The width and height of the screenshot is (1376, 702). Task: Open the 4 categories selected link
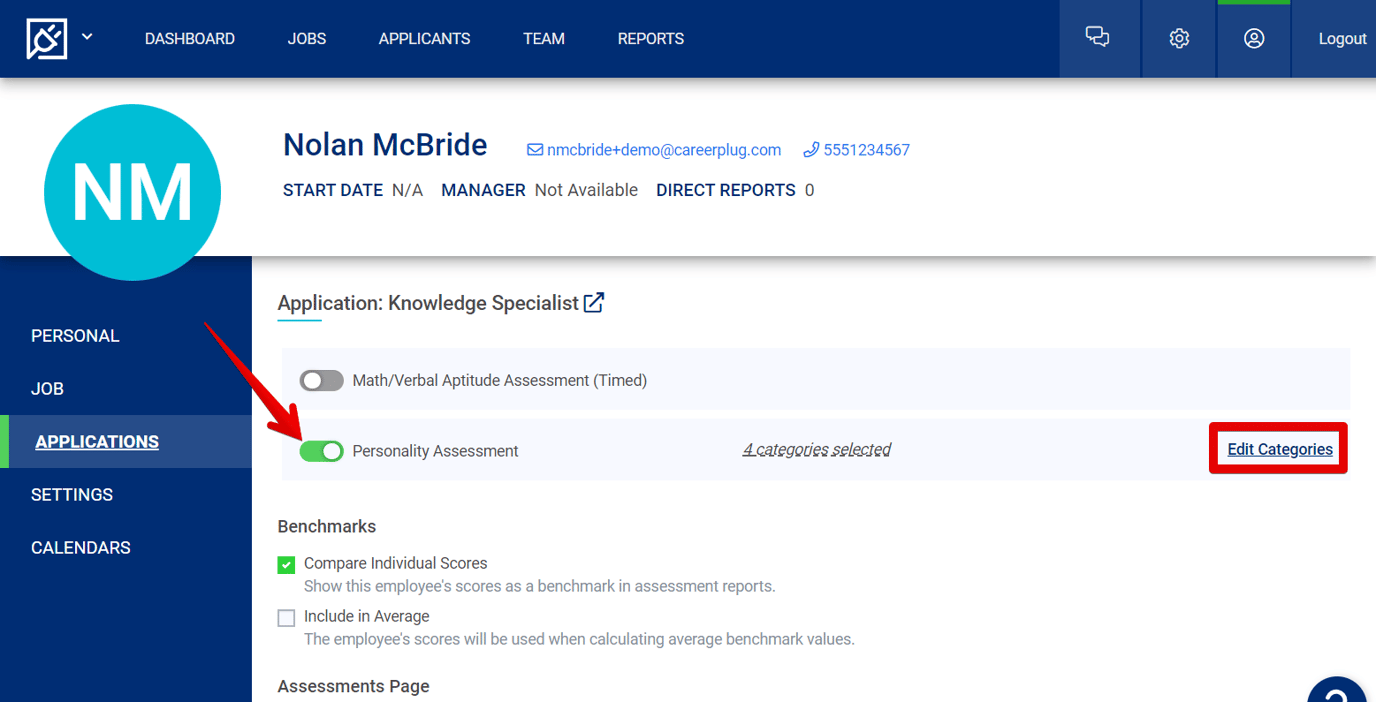[816, 450]
